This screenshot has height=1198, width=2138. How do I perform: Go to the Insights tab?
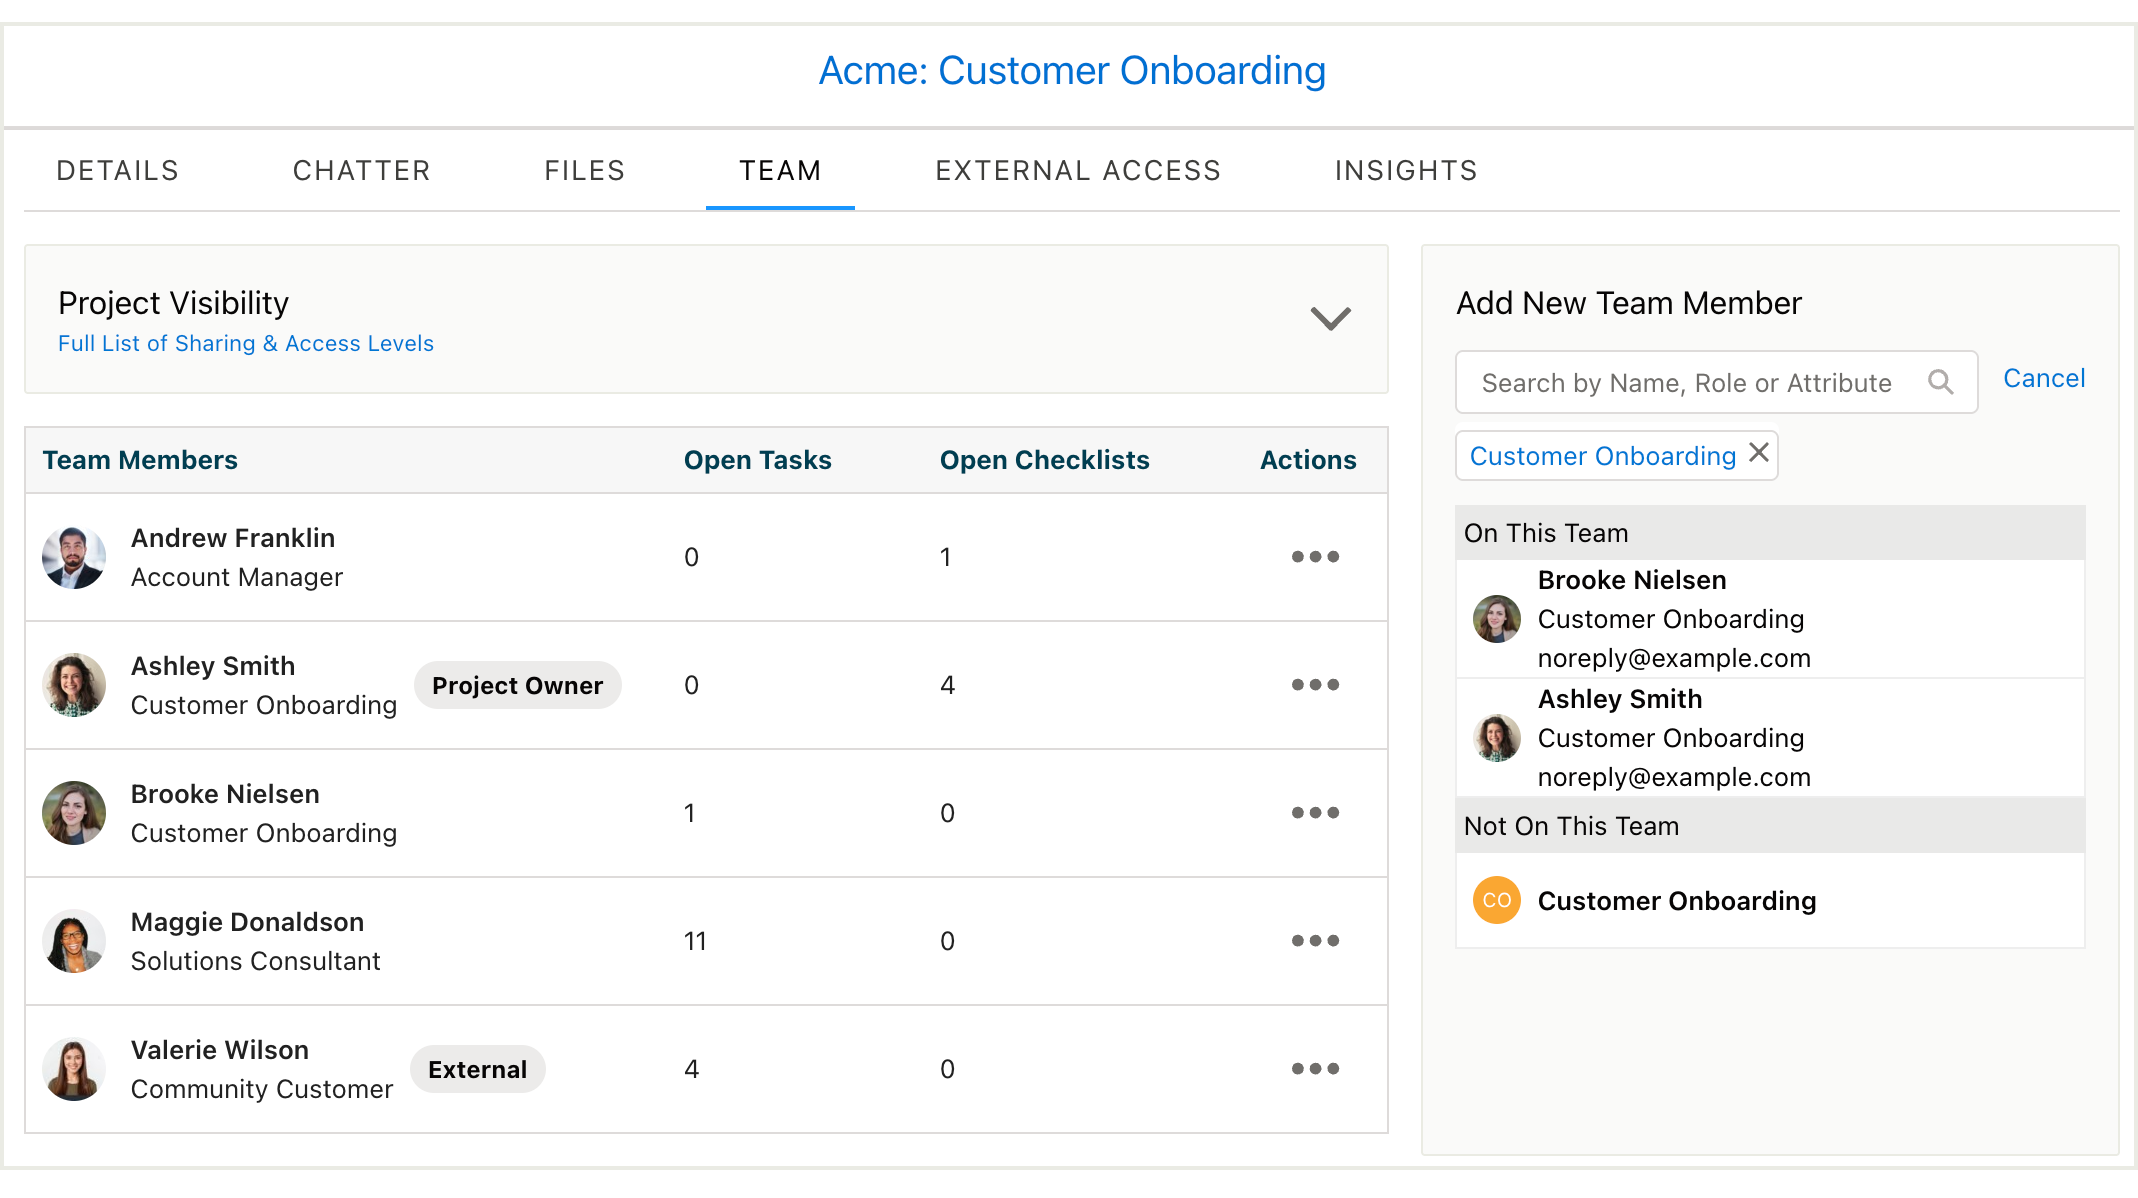(x=1406, y=170)
